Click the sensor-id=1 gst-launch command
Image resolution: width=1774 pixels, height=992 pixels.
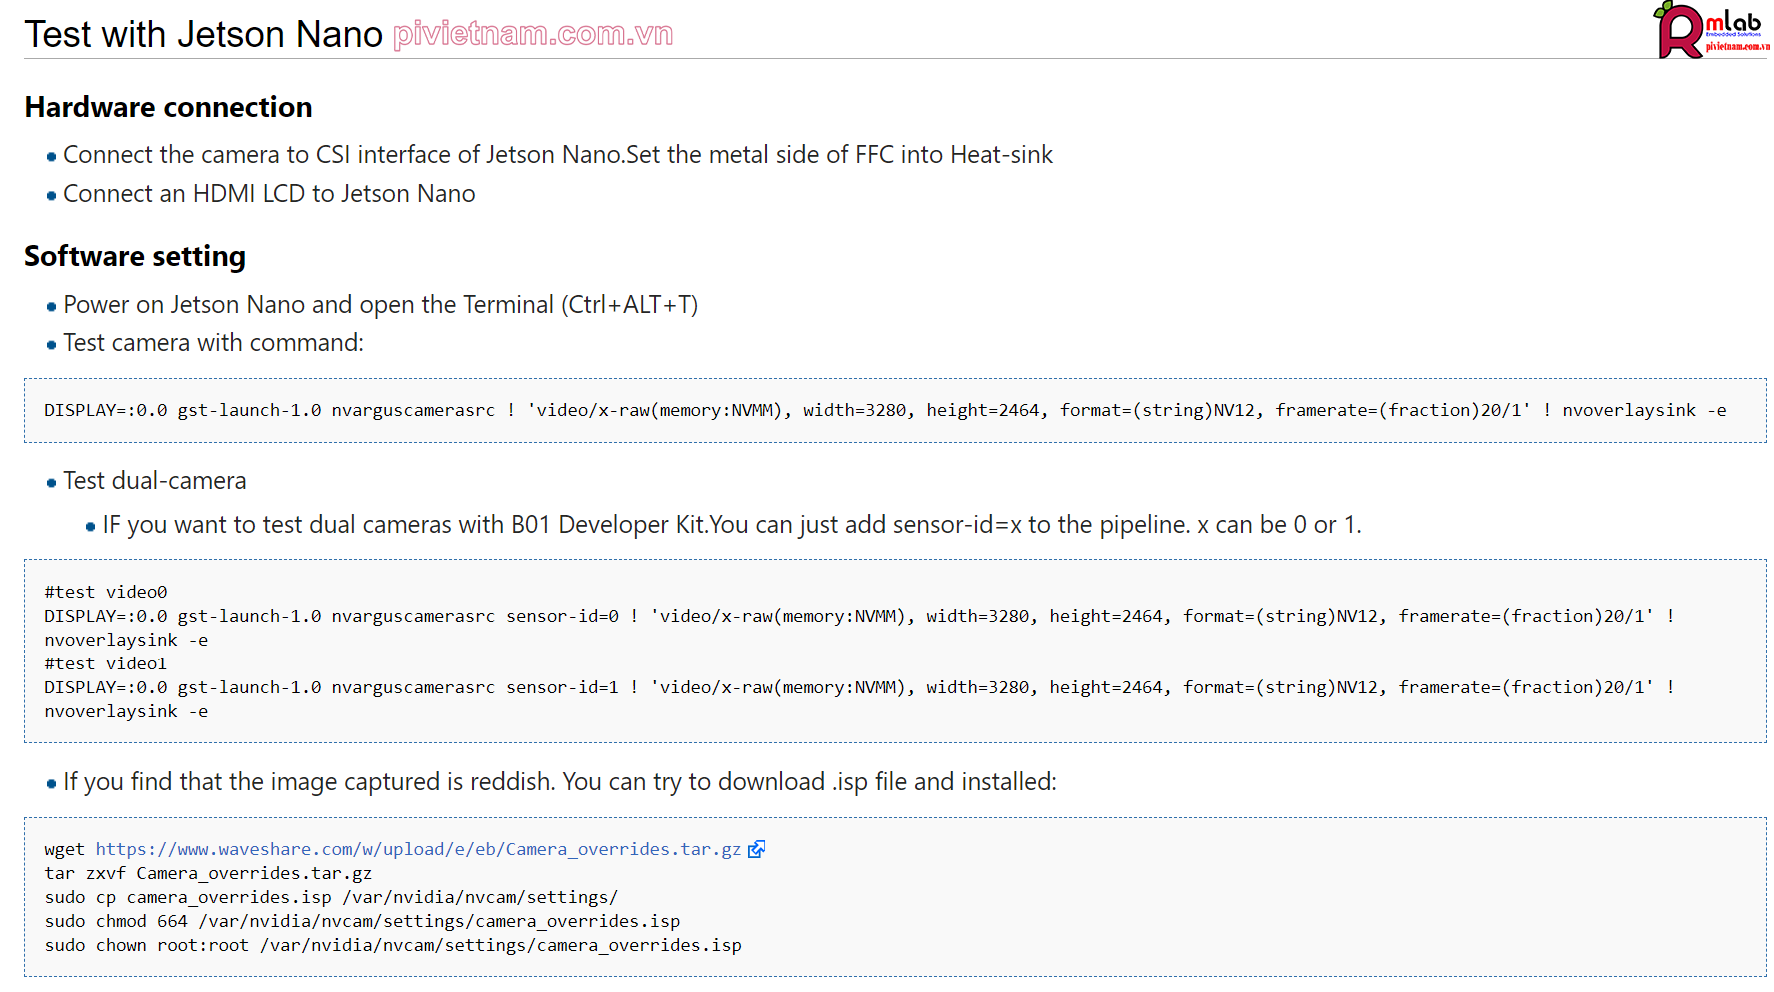(859, 699)
